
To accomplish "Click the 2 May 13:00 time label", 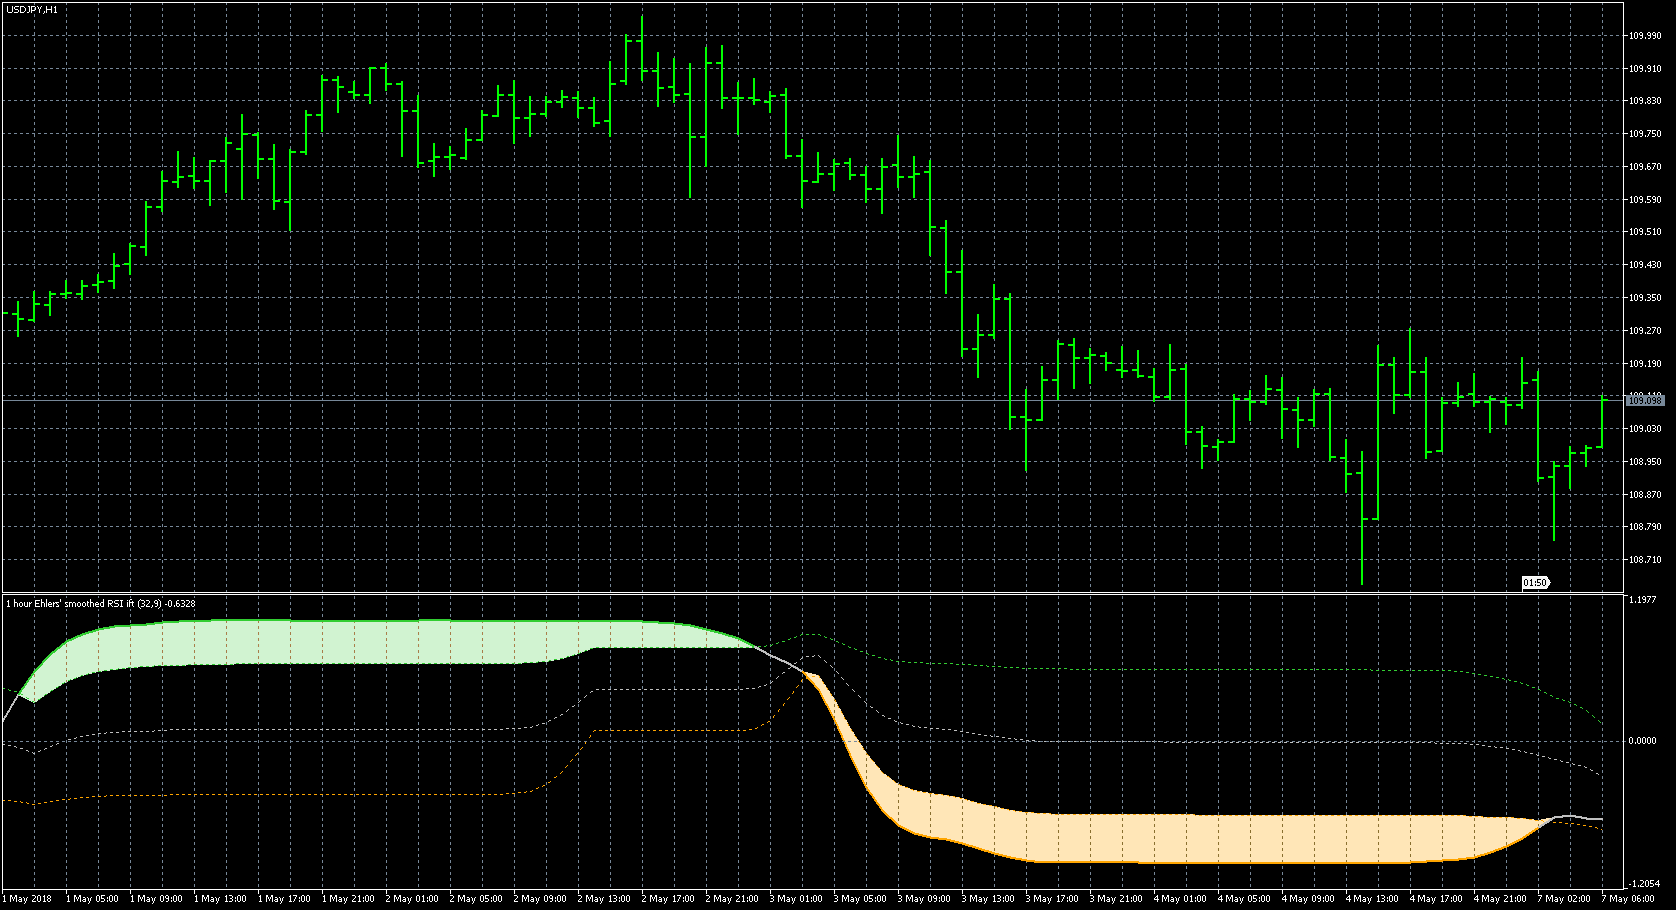I will click(604, 899).
